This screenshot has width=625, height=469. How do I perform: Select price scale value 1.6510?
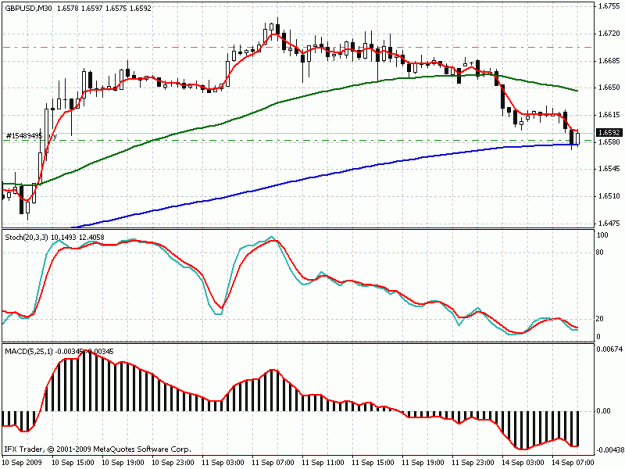coord(609,196)
